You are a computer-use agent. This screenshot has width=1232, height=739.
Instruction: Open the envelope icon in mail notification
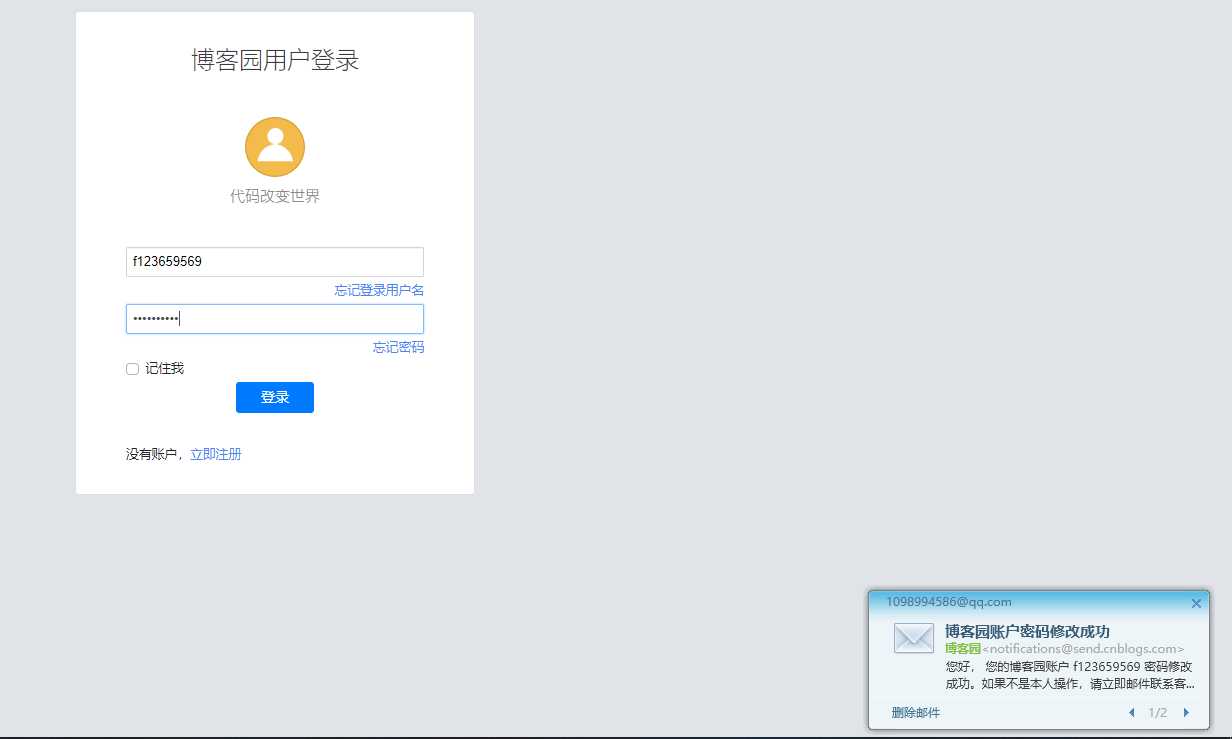914,638
